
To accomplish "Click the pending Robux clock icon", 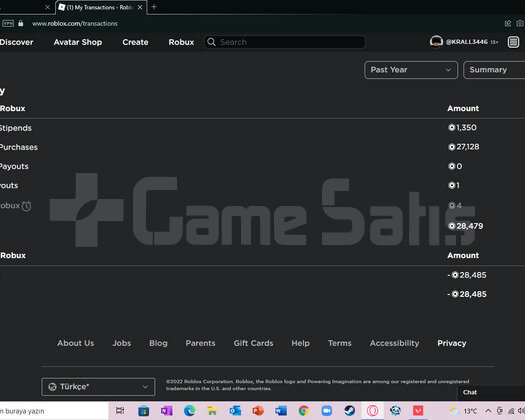I will pos(26,206).
